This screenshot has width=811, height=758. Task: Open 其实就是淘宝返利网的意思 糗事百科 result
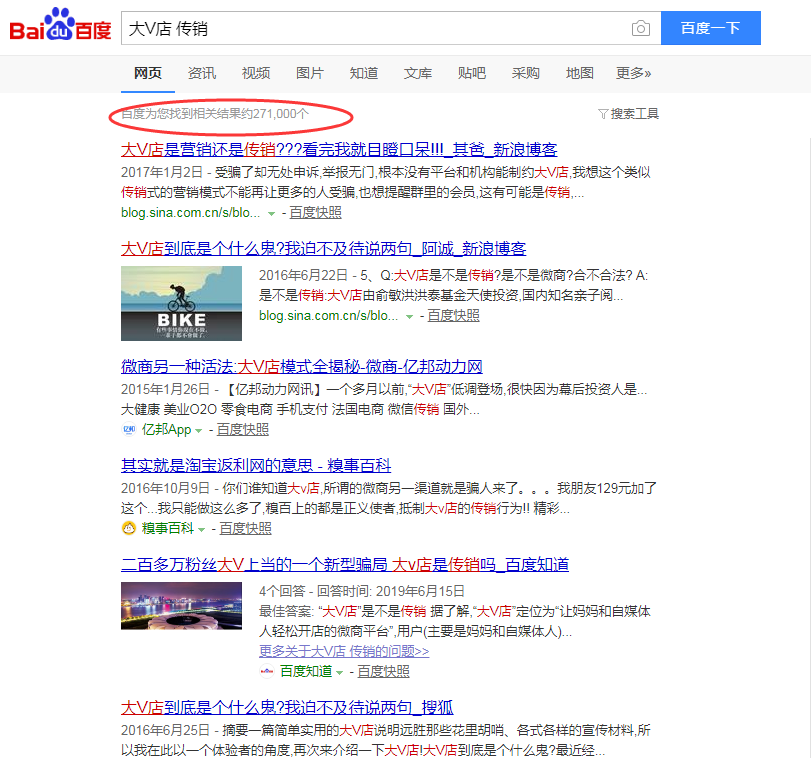(x=256, y=465)
